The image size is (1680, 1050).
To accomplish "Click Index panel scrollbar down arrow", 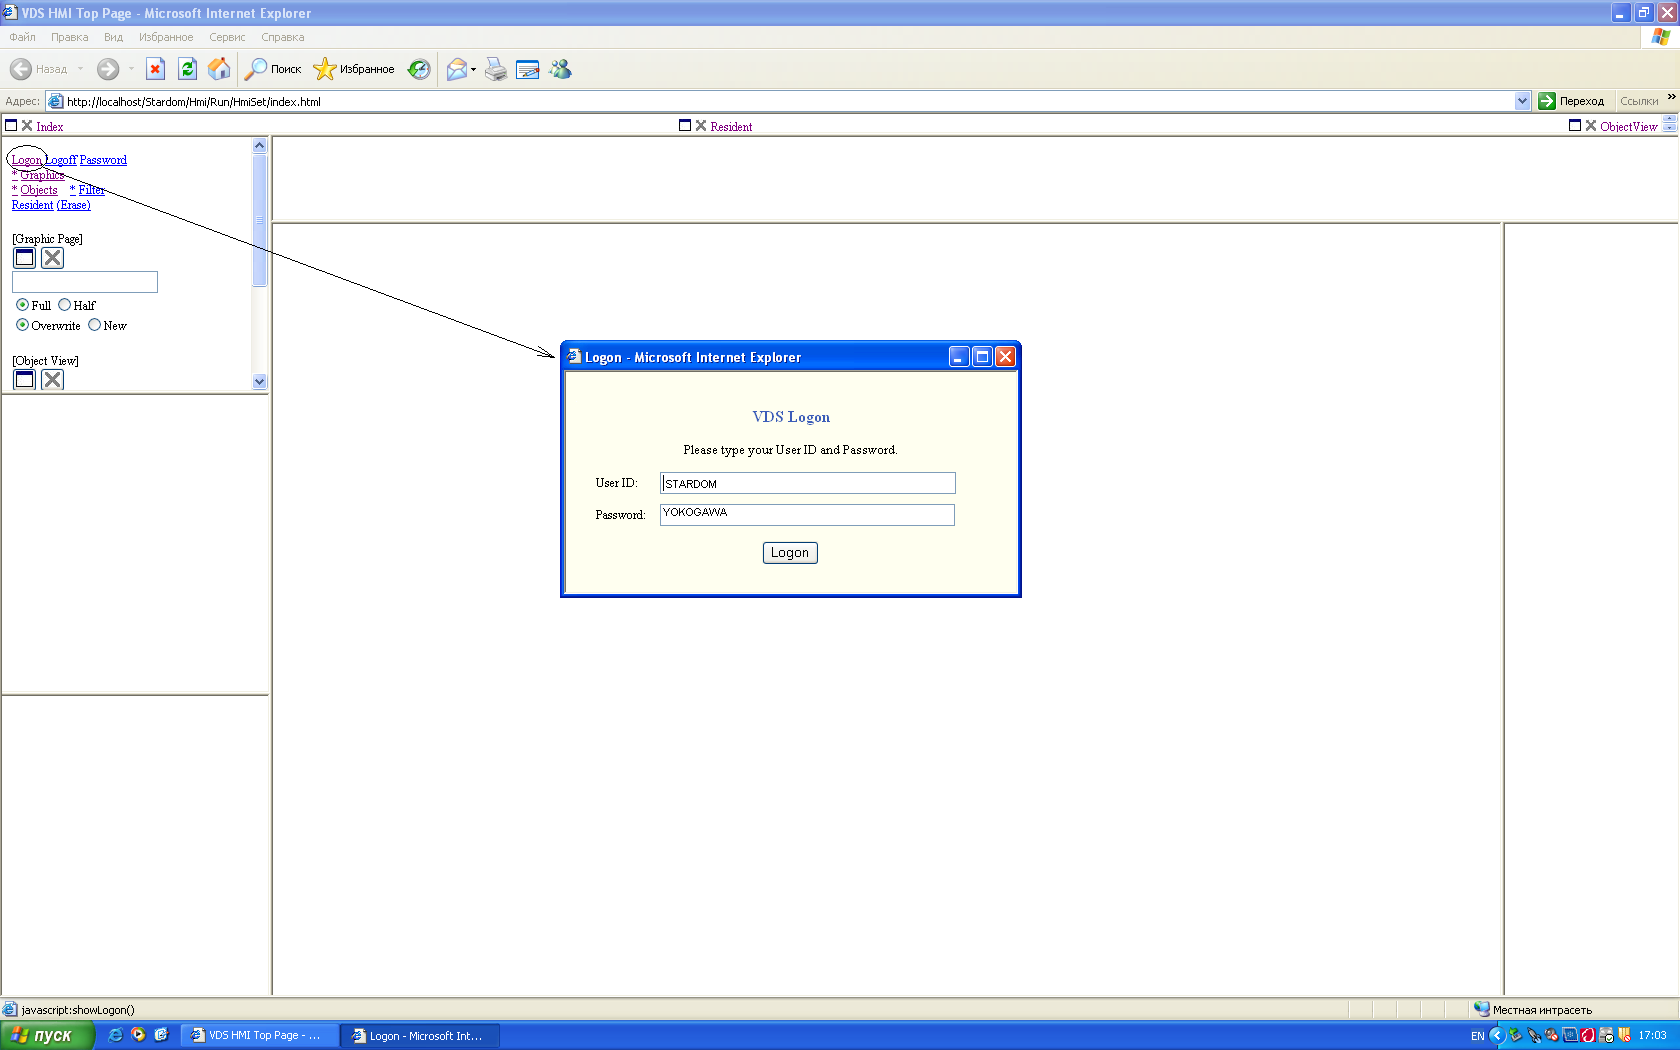I will point(260,381).
